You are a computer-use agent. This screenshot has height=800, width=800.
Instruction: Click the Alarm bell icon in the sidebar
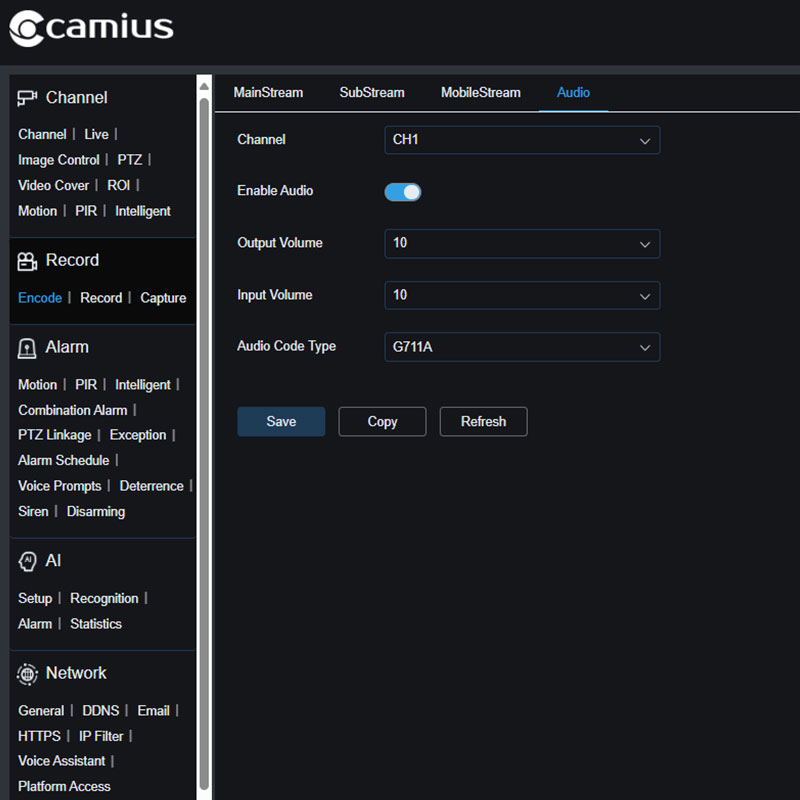click(x=26, y=347)
